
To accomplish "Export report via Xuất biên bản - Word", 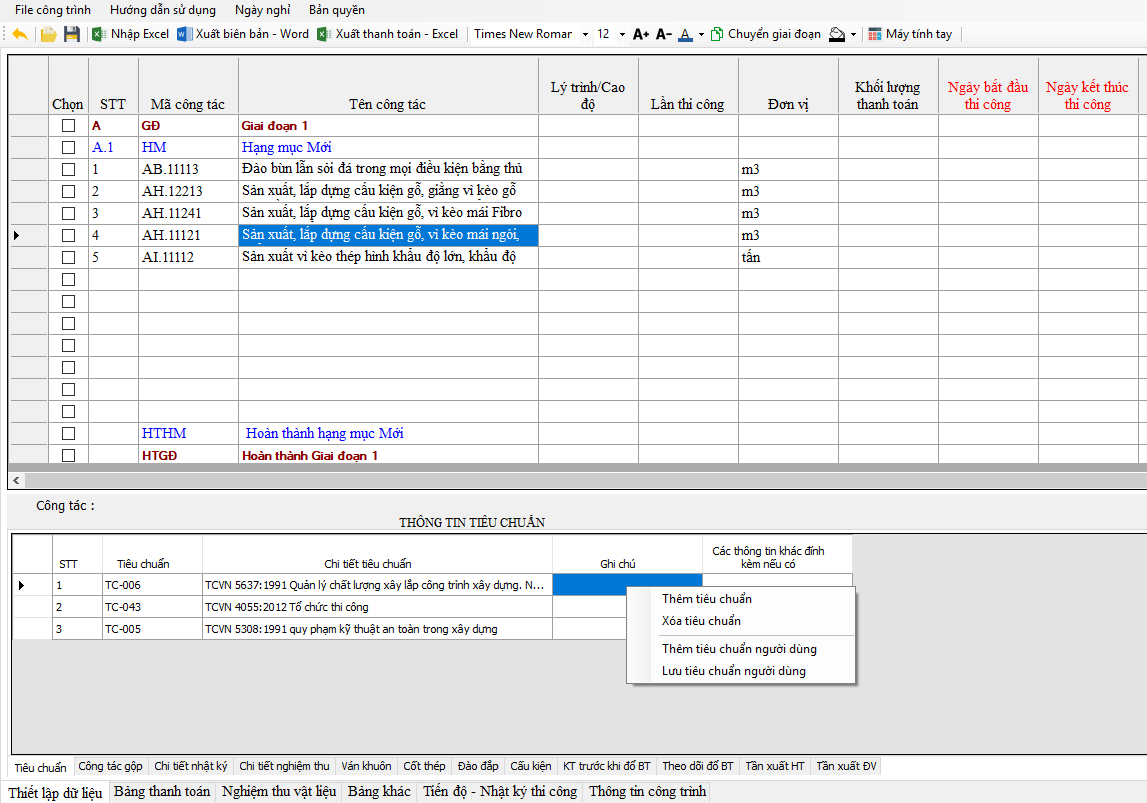I will (243, 34).
